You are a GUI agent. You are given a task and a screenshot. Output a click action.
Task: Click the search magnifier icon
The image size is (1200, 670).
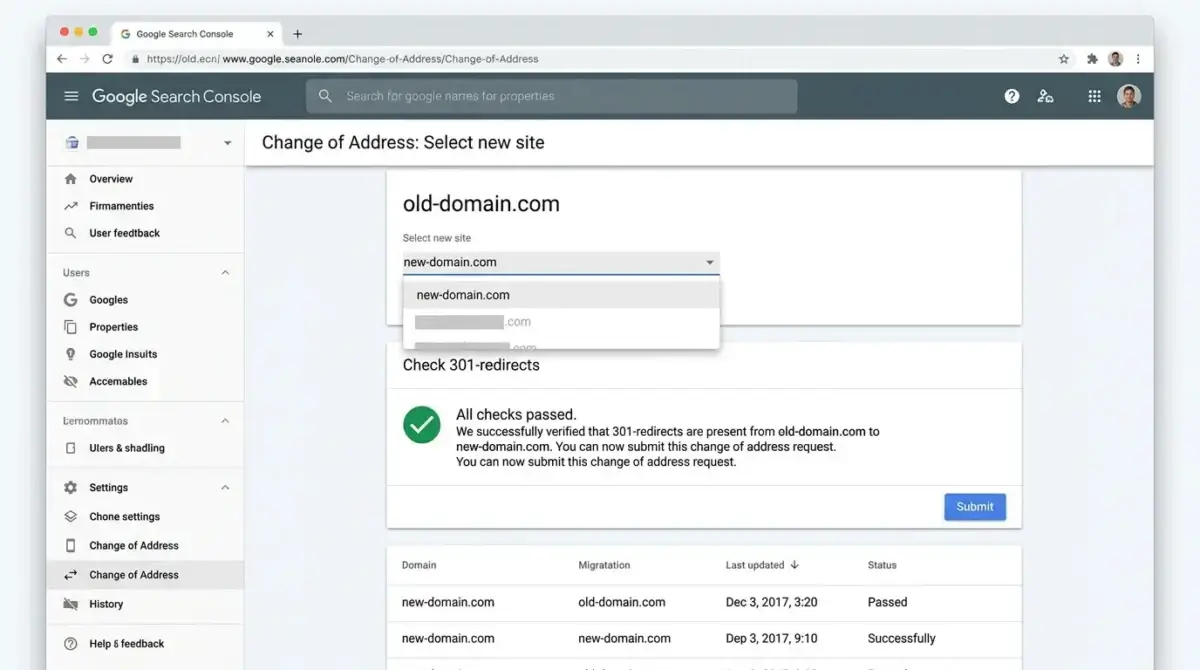[325, 96]
